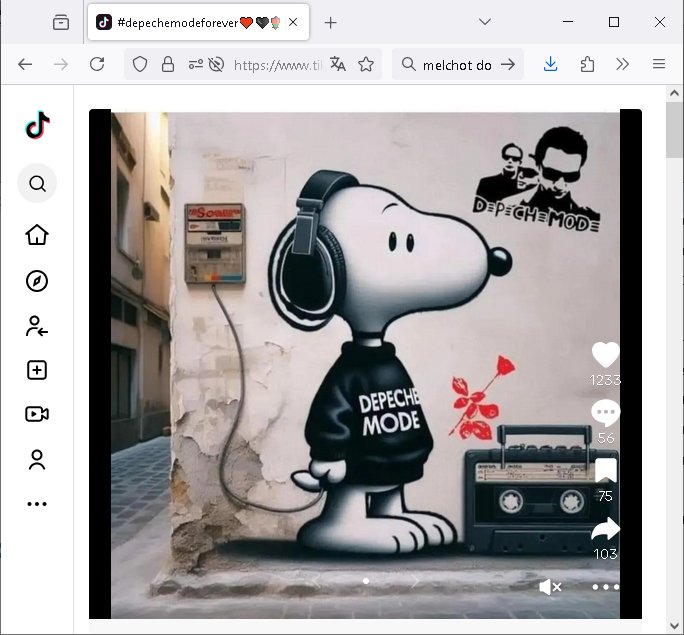This screenshot has width=684, height=635.
Task: Show site security padlock info
Action: coord(168,65)
